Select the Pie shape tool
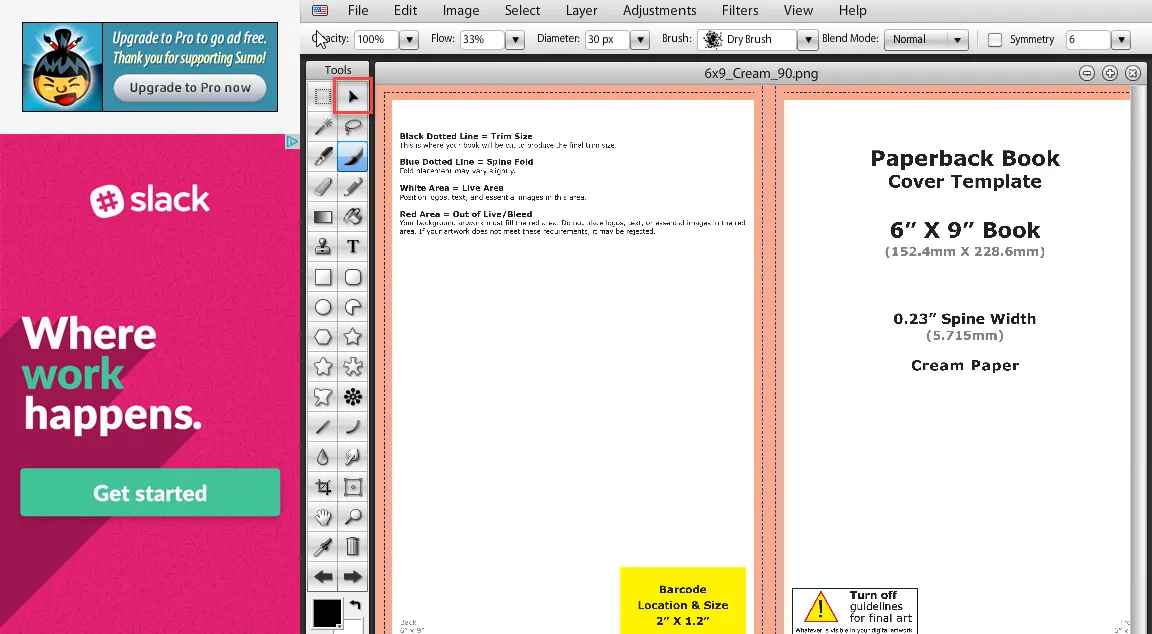Viewport: 1152px width, 634px height. pyautogui.click(x=353, y=307)
